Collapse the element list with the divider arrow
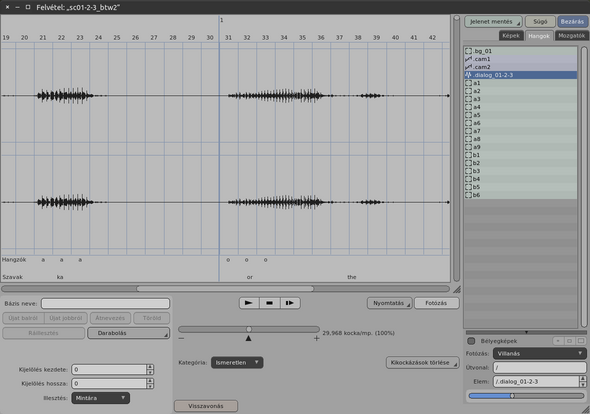This screenshot has height=414, width=590. pyautogui.click(x=526, y=332)
